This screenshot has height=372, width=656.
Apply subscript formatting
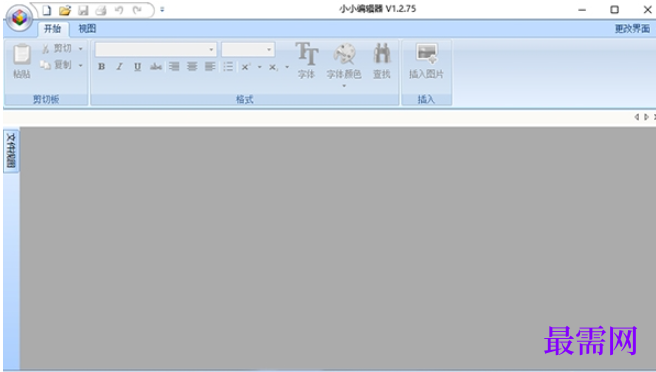pyautogui.click(x=273, y=67)
